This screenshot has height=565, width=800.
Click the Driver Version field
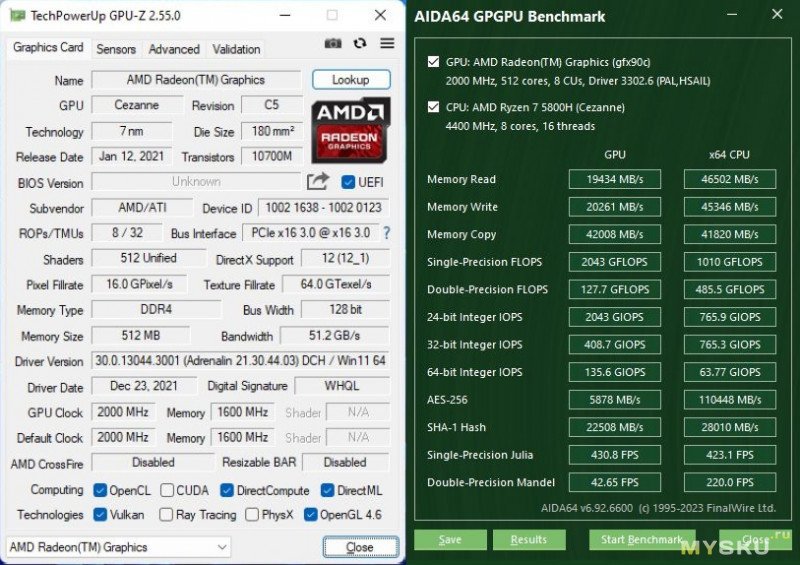tap(241, 361)
